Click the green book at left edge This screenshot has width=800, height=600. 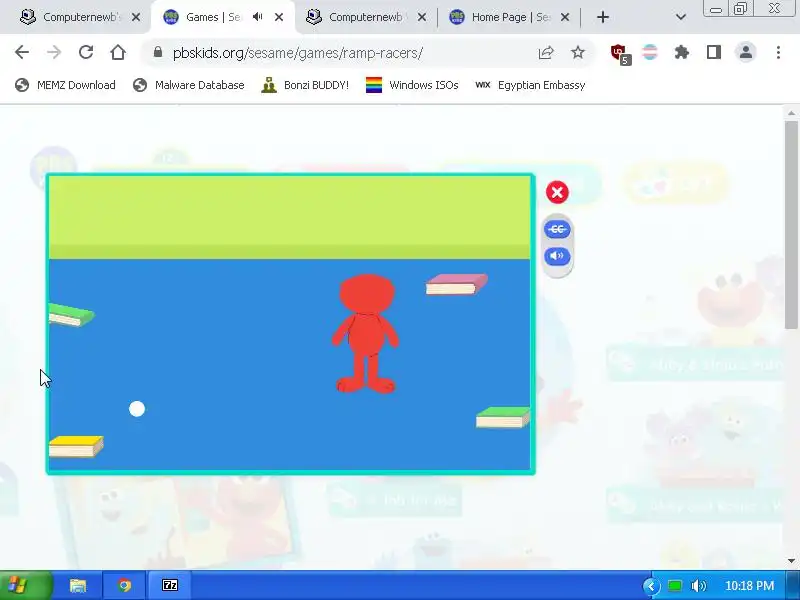(71, 315)
